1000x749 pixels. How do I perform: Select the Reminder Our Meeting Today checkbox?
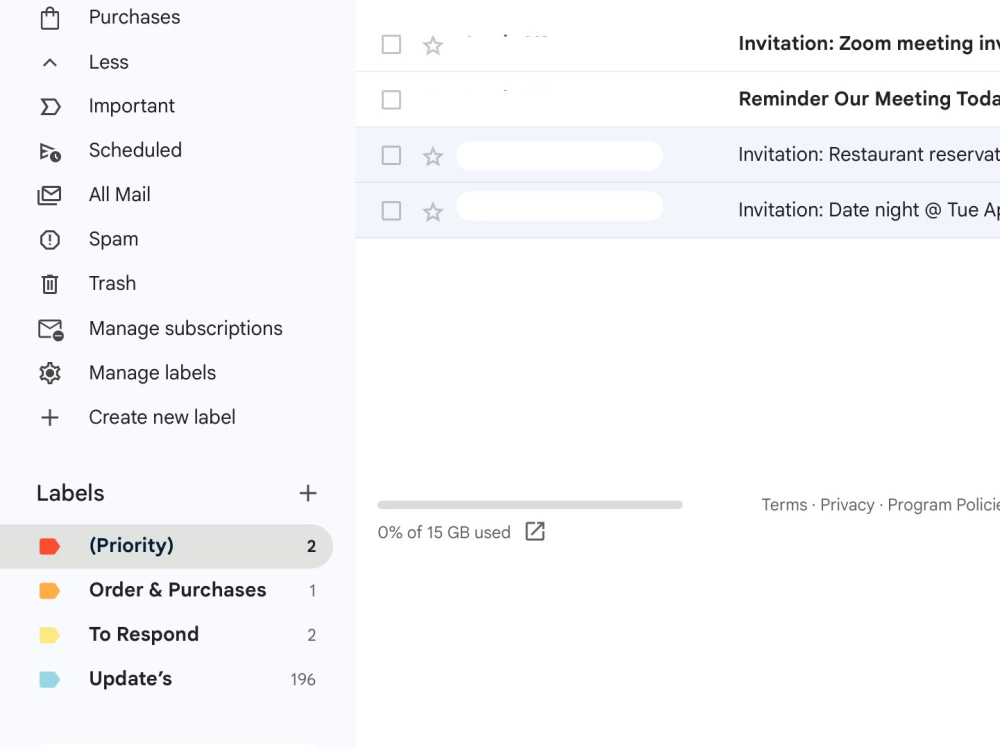[x=391, y=100]
